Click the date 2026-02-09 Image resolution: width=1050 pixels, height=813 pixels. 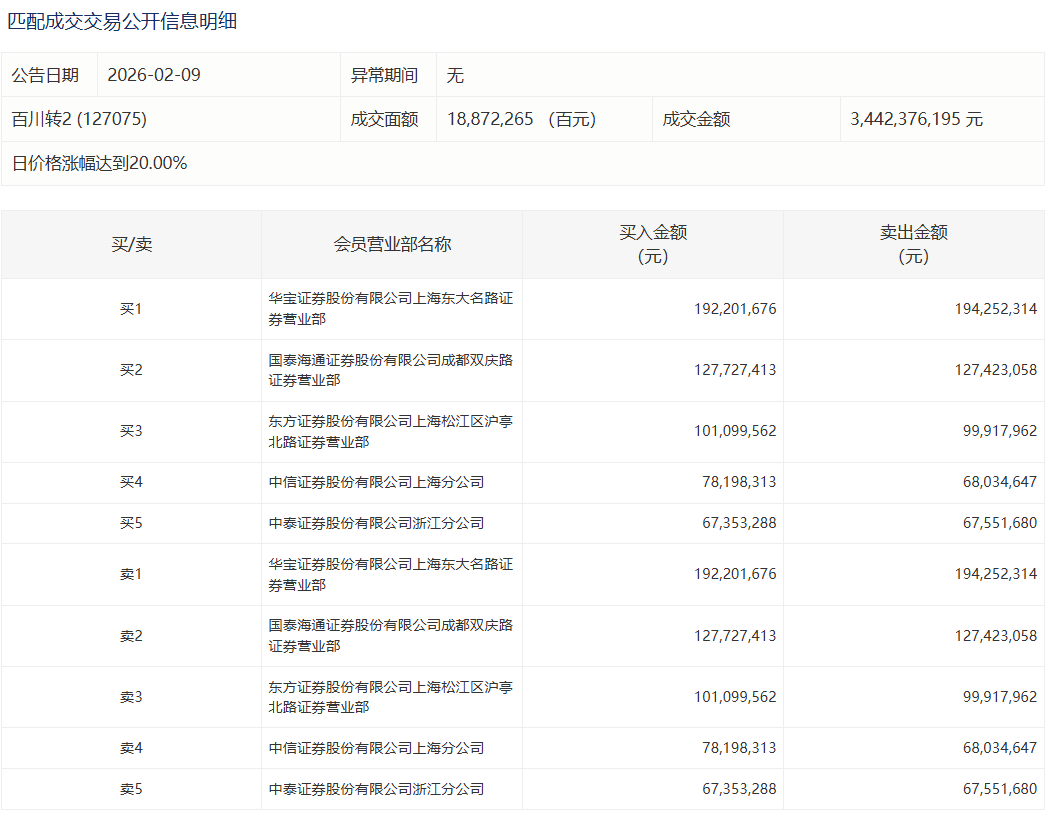pos(154,75)
